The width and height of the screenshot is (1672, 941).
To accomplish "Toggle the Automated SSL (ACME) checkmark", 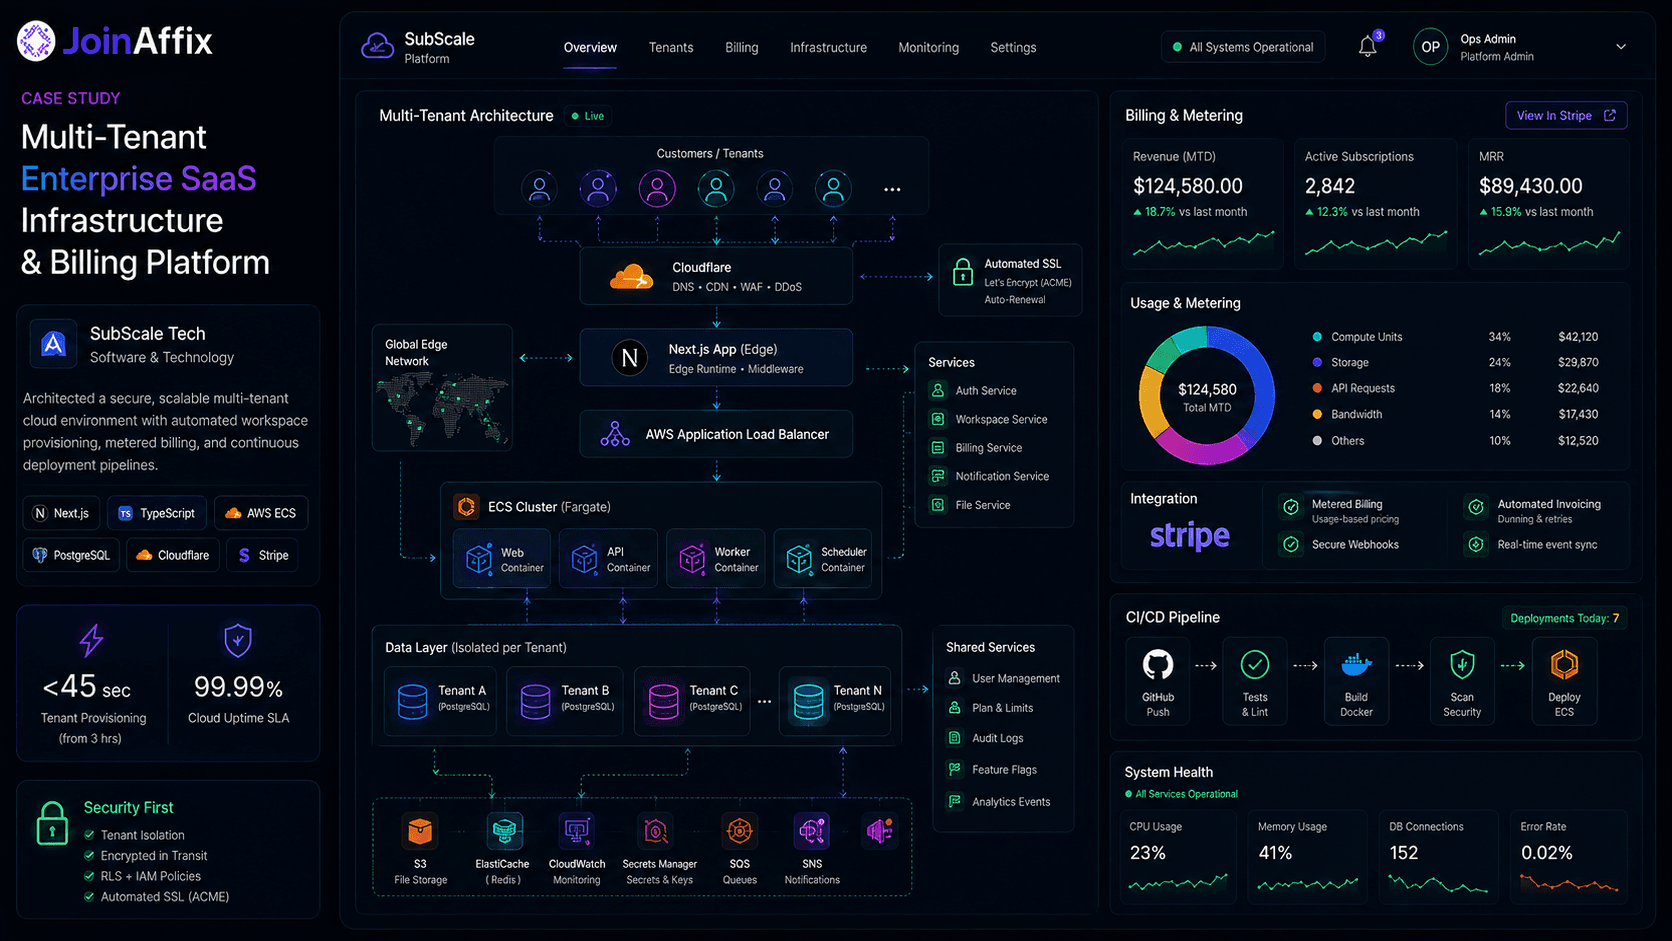I will click(x=89, y=897).
